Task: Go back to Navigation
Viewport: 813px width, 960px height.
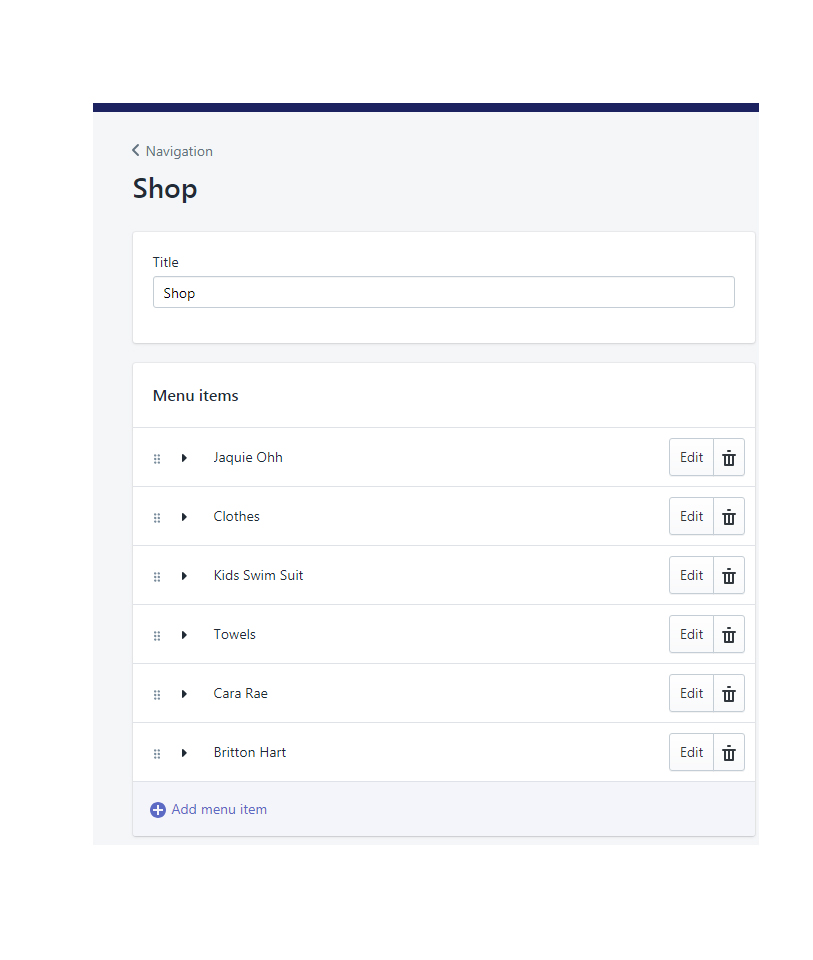Action: point(173,151)
